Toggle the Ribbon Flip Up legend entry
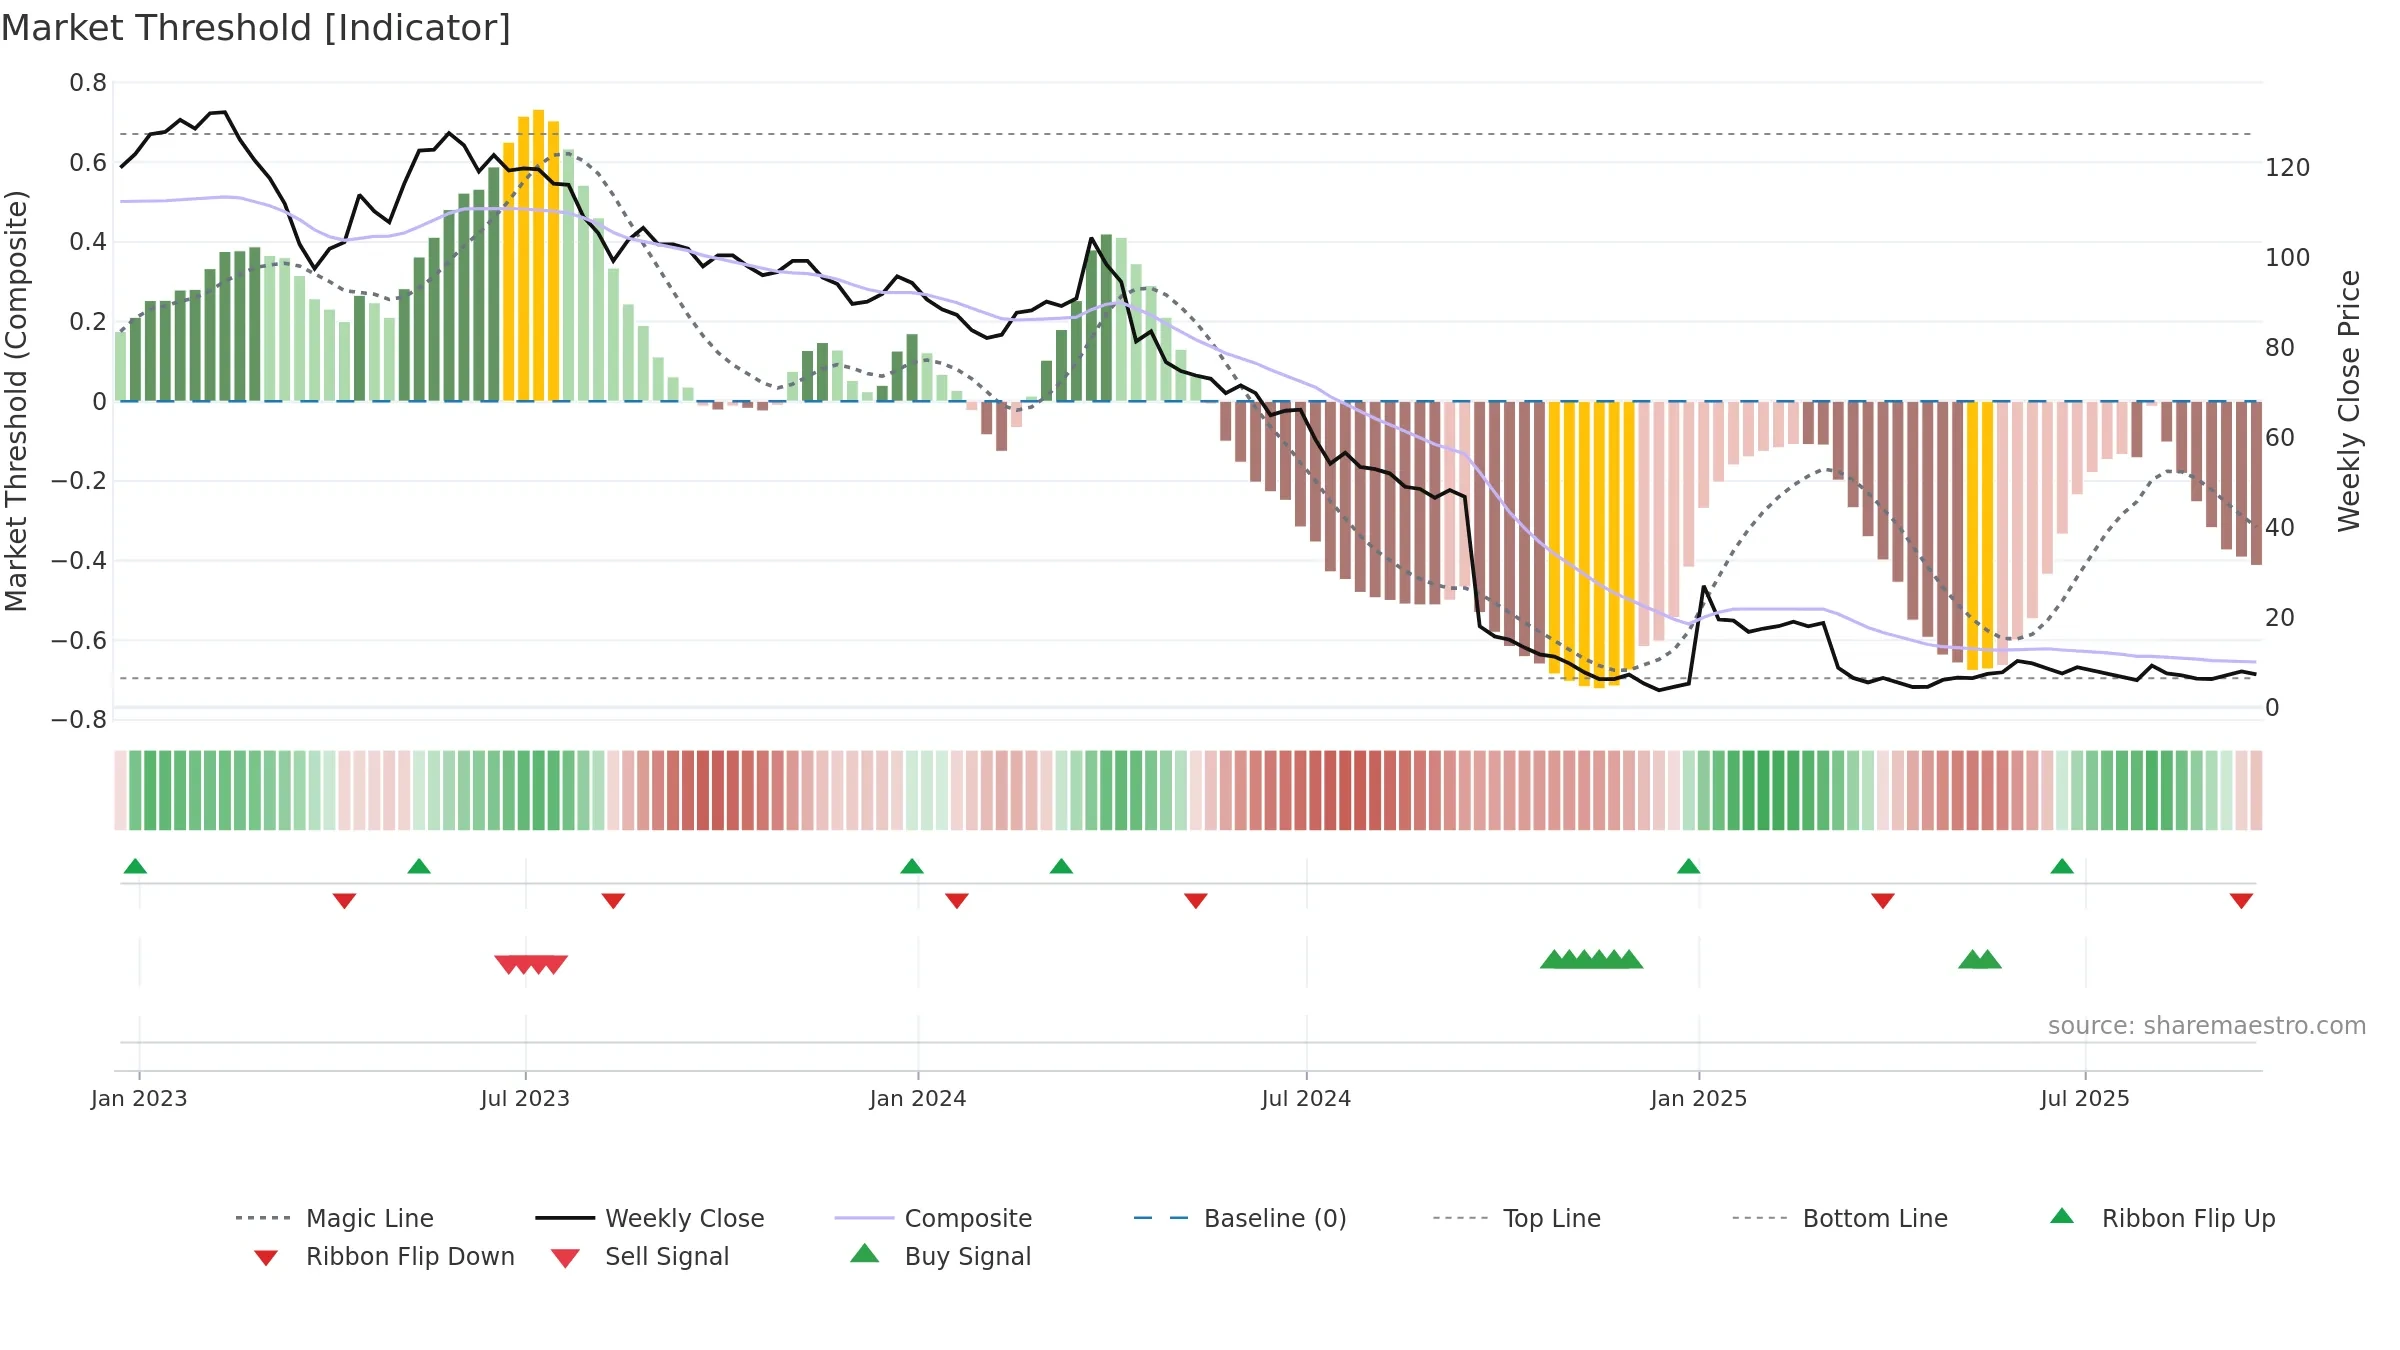The image size is (2400, 1350). click(2162, 1218)
